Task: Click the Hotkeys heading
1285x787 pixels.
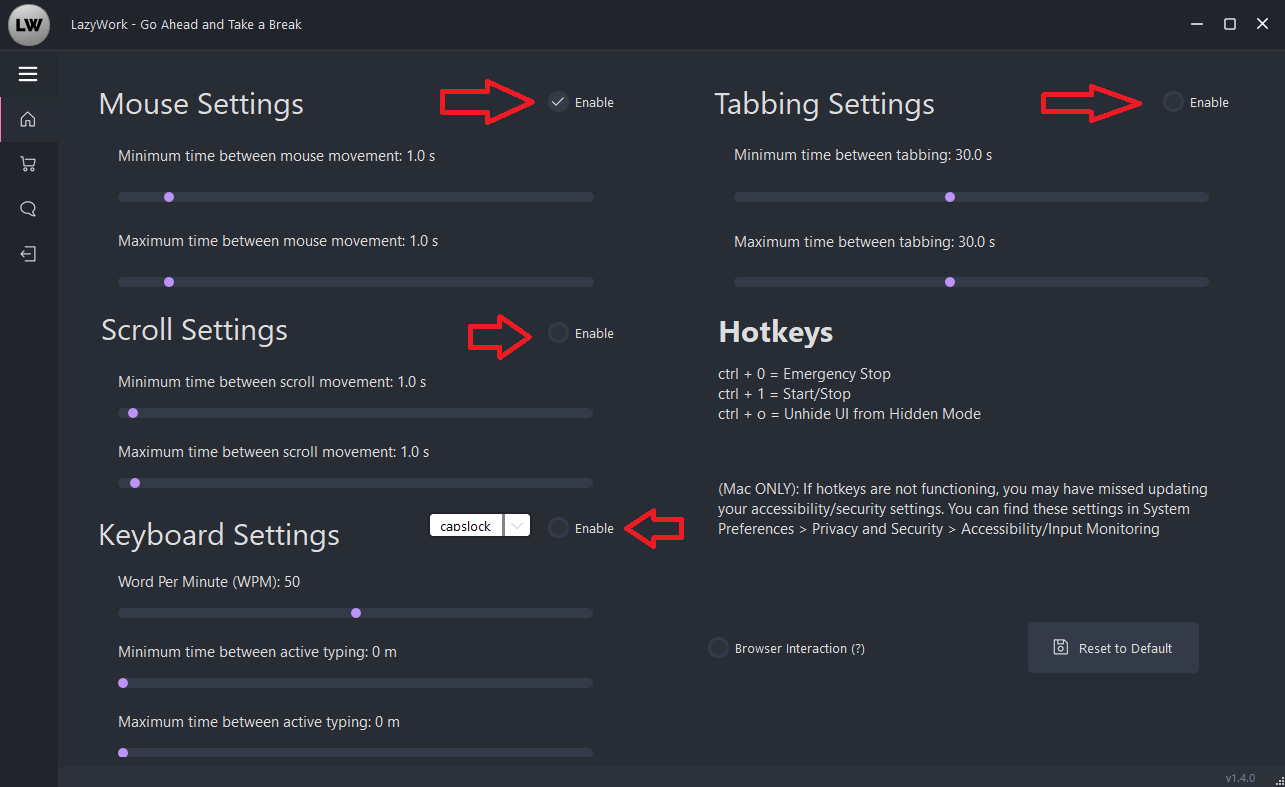Action: [776, 332]
